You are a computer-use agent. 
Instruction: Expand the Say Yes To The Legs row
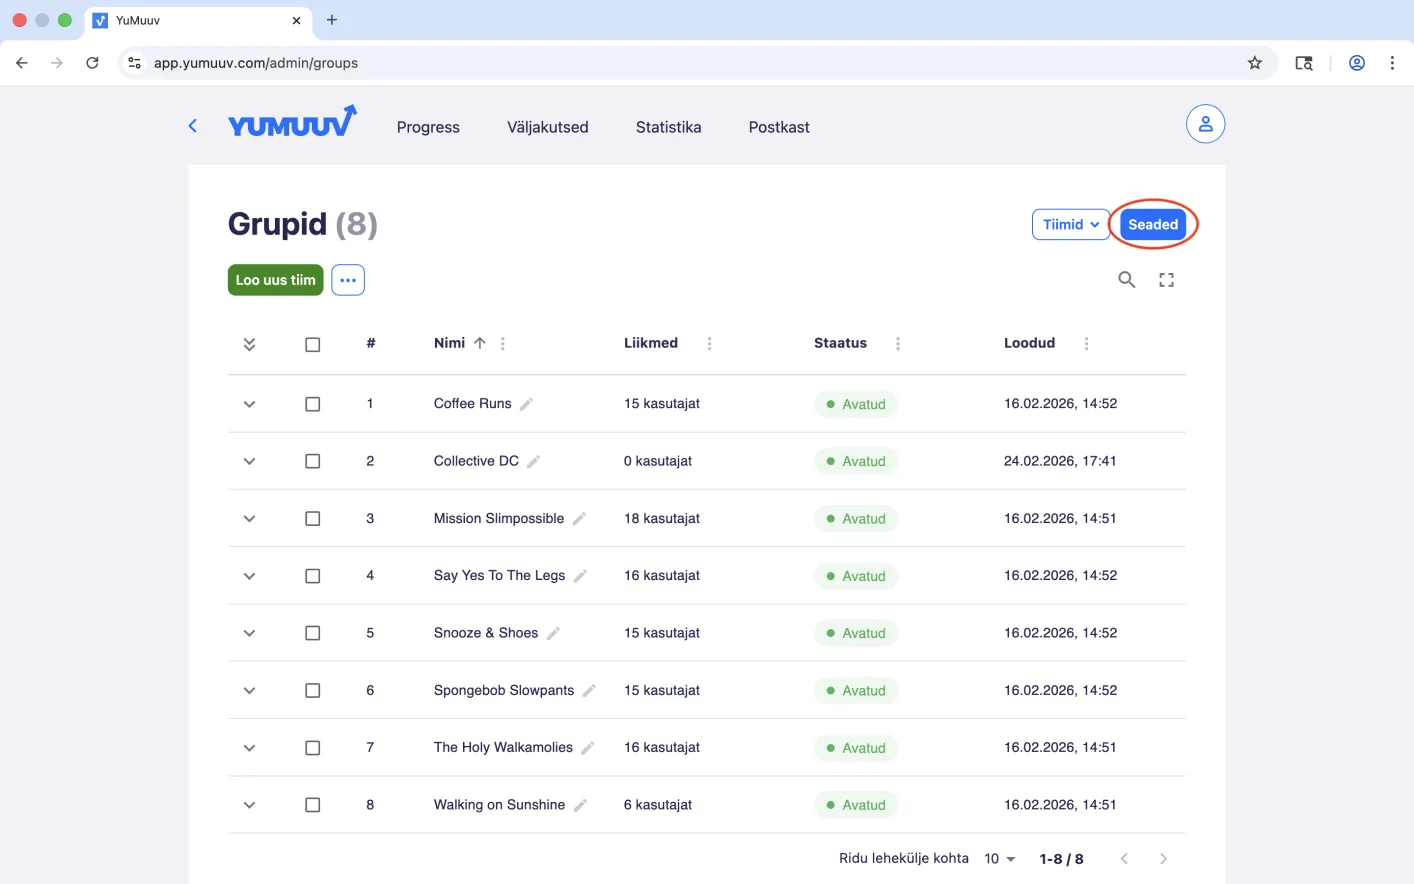coord(249,576)
